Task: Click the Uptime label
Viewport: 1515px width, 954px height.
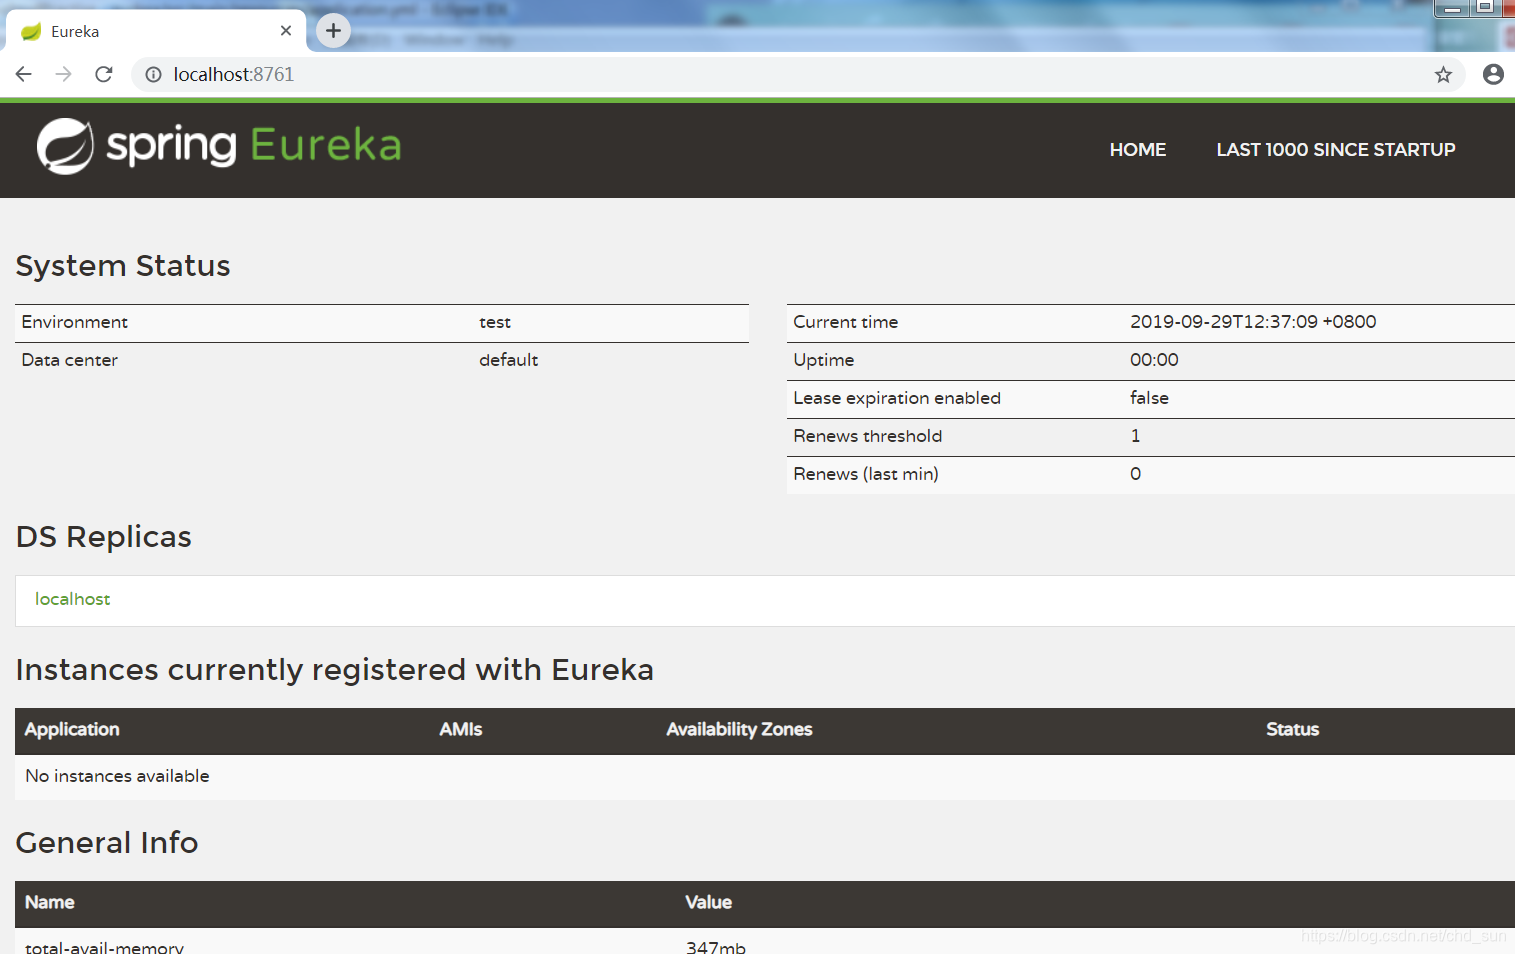Action: pyautogui.click(x=824, y=360)
